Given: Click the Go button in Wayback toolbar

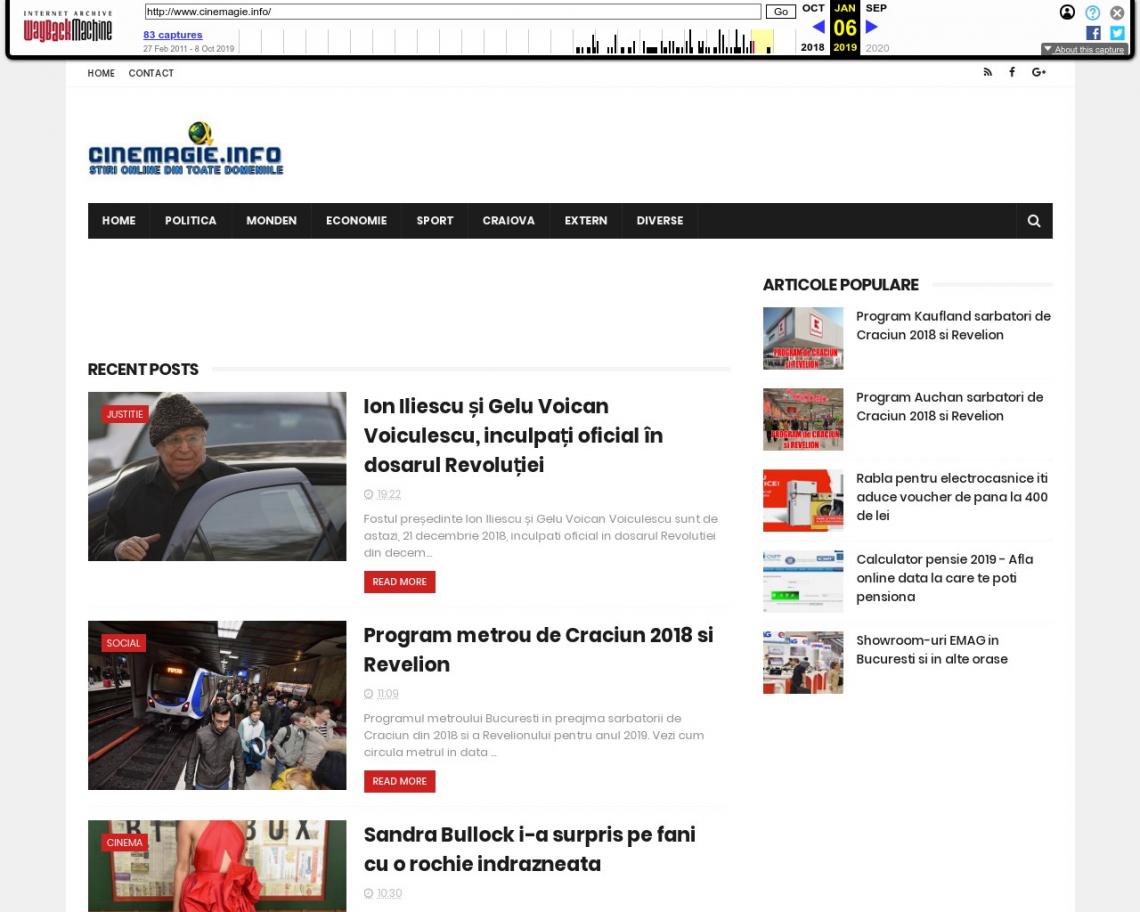Looking at the screenshot, I should point(781,12).
